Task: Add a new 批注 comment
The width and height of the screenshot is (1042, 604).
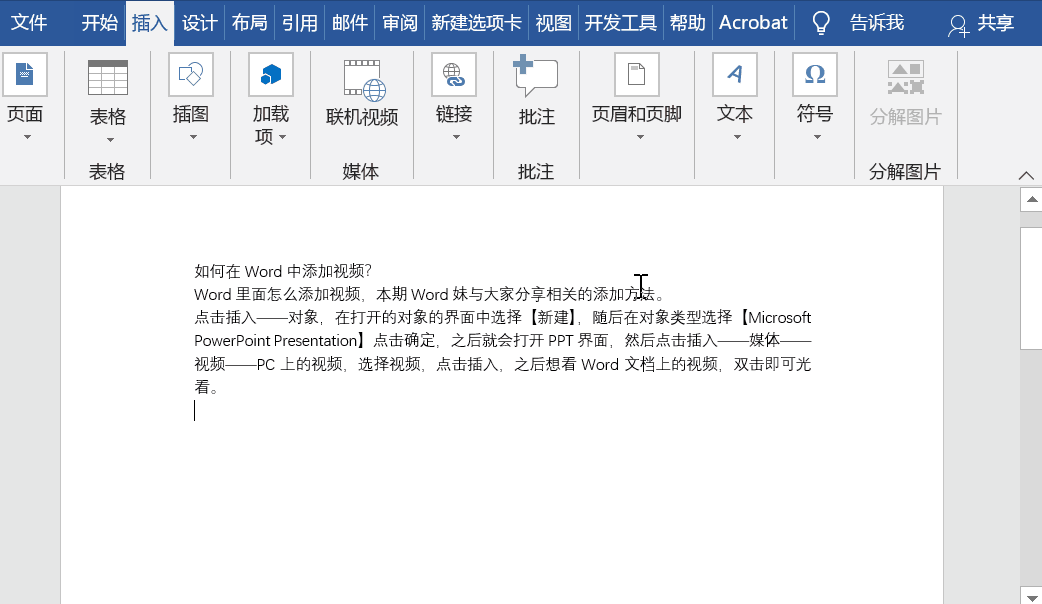Action: click(x=536, y=90)
